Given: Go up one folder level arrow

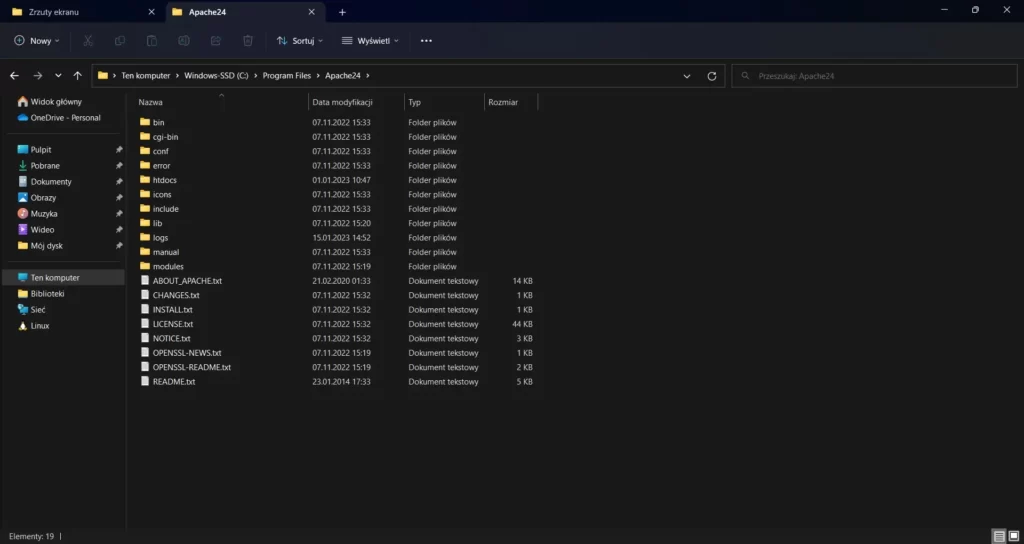Looking at the screenshot, I should click(78, 76).
